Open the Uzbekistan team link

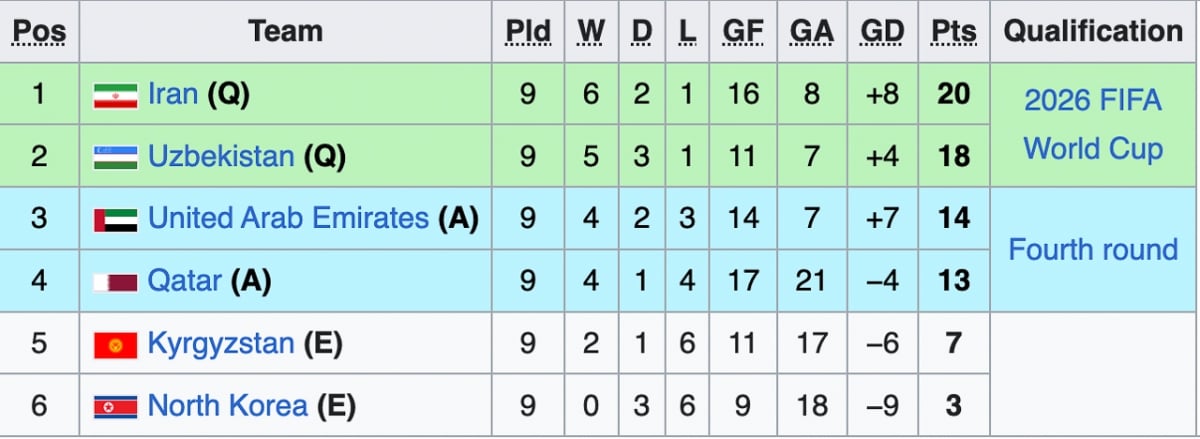[221, 156]
